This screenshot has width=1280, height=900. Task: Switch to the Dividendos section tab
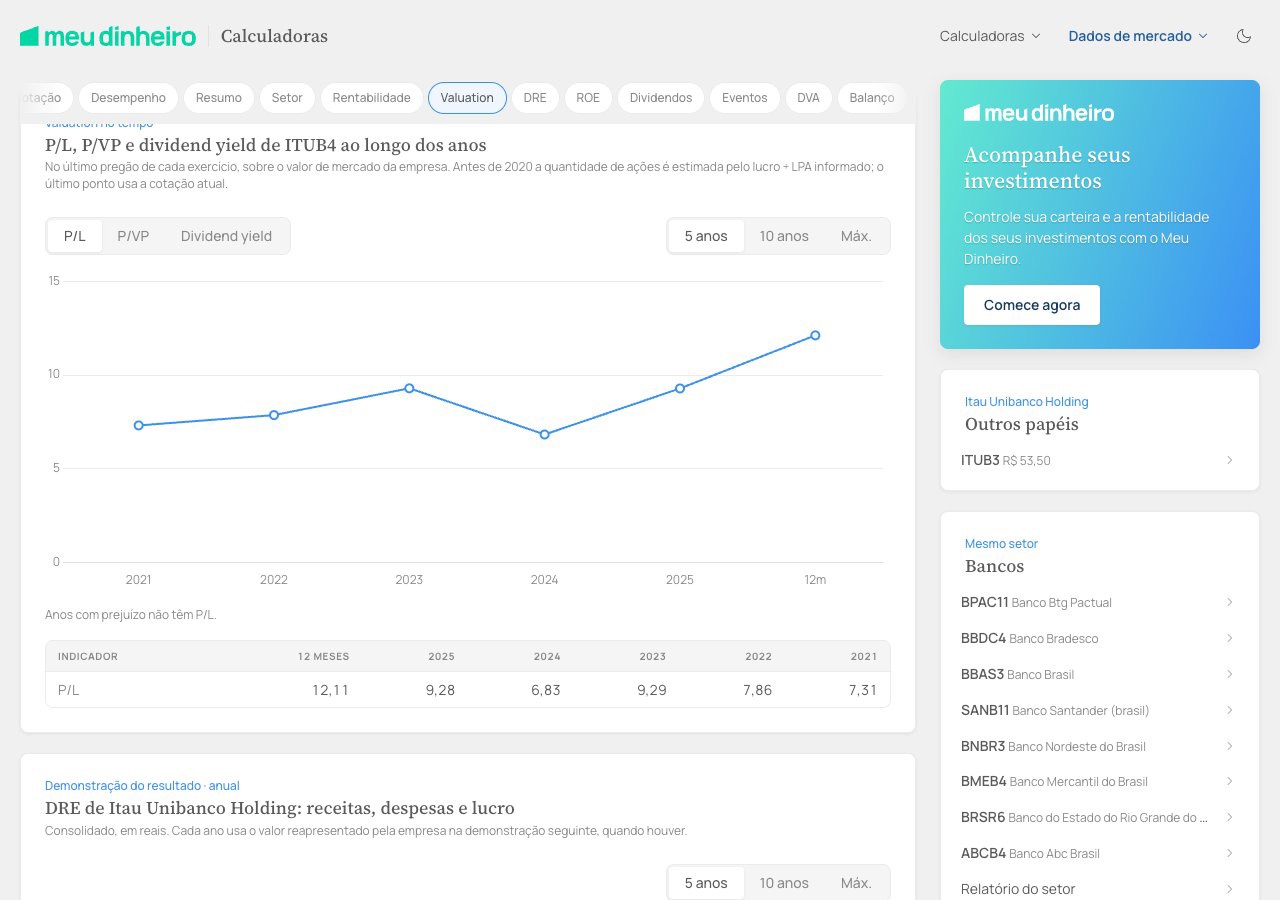(661, 98)
